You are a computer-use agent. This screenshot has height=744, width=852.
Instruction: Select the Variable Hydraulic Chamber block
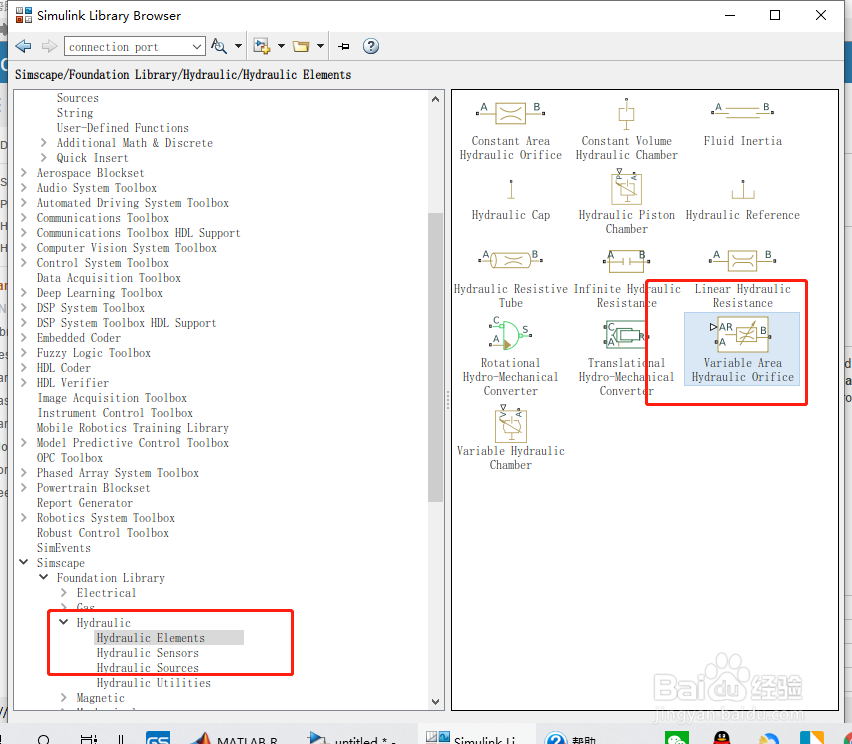tap(511, 437)
